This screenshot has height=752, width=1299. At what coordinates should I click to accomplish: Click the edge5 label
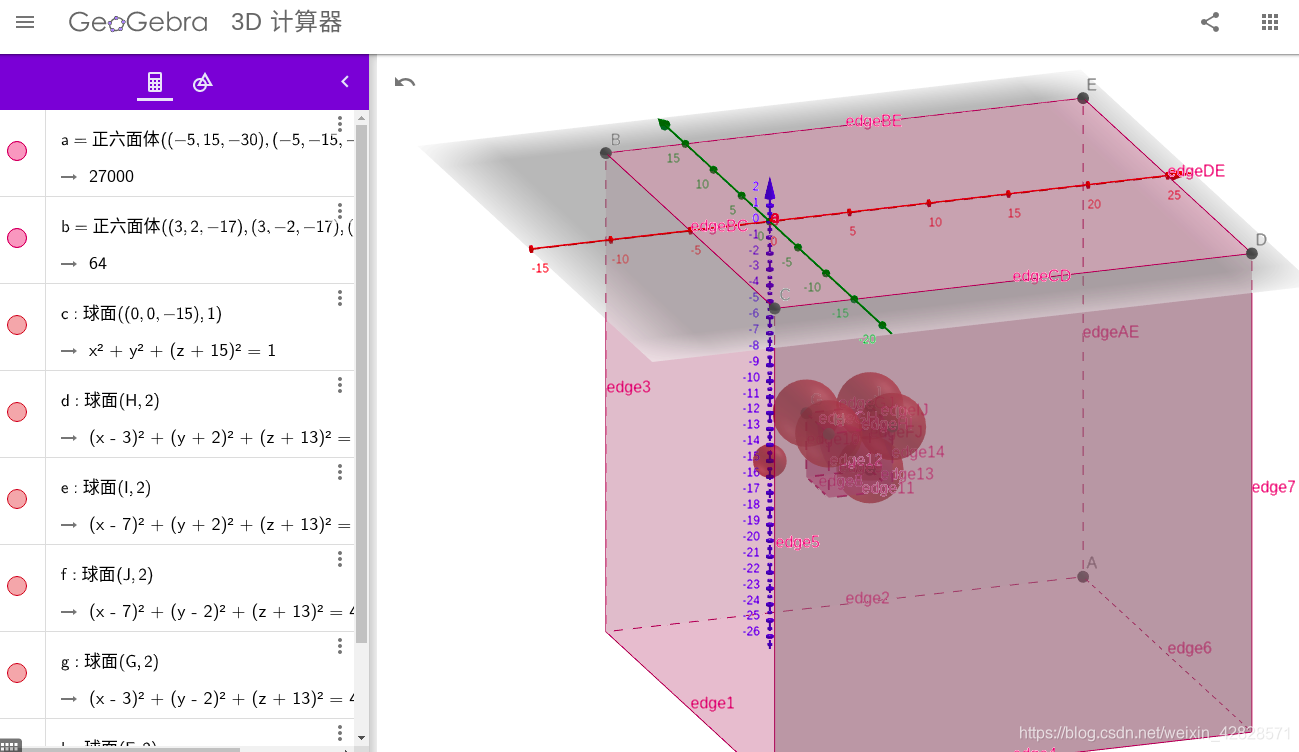click(x=797, y=542)
